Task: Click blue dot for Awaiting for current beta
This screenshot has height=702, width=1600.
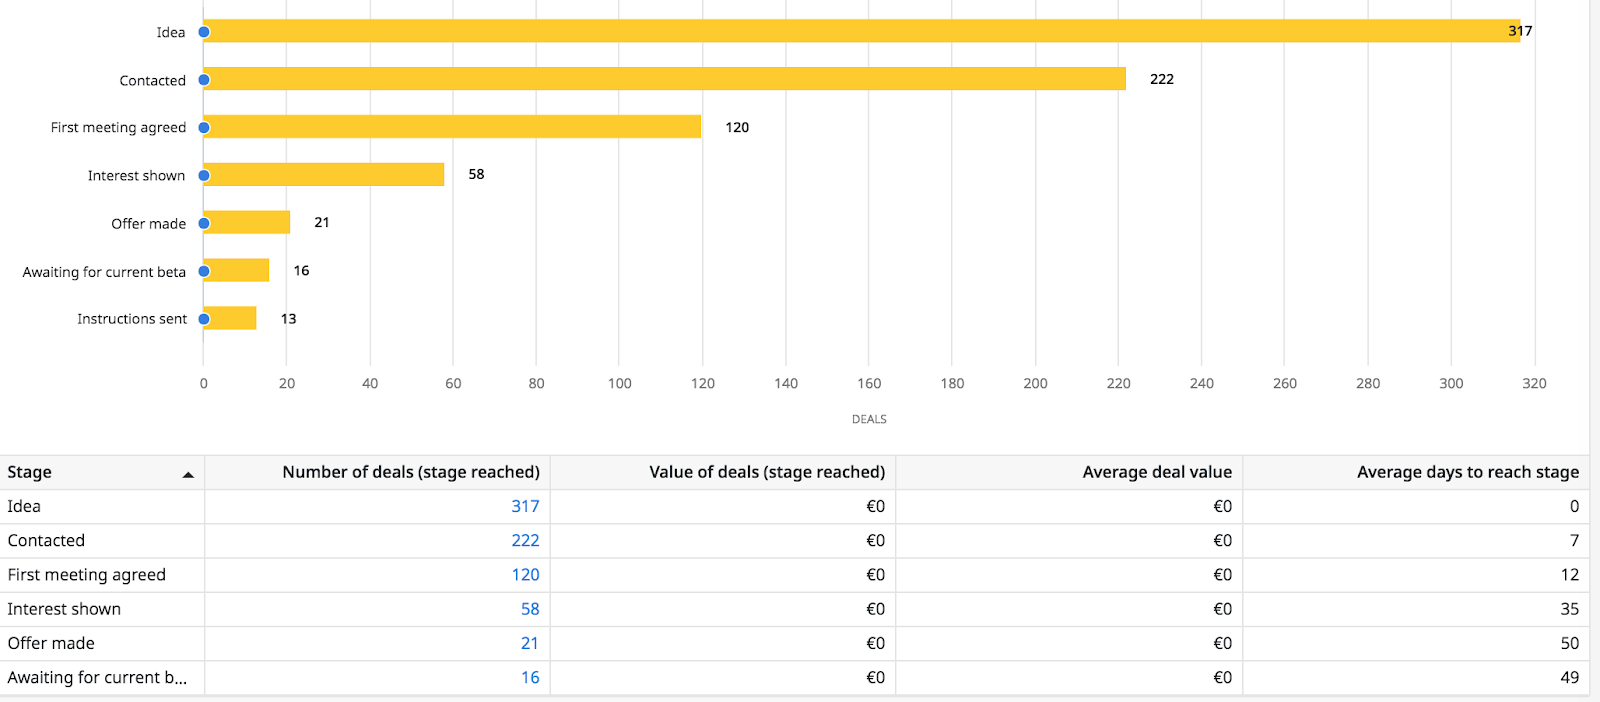Action: coord(204,271)
